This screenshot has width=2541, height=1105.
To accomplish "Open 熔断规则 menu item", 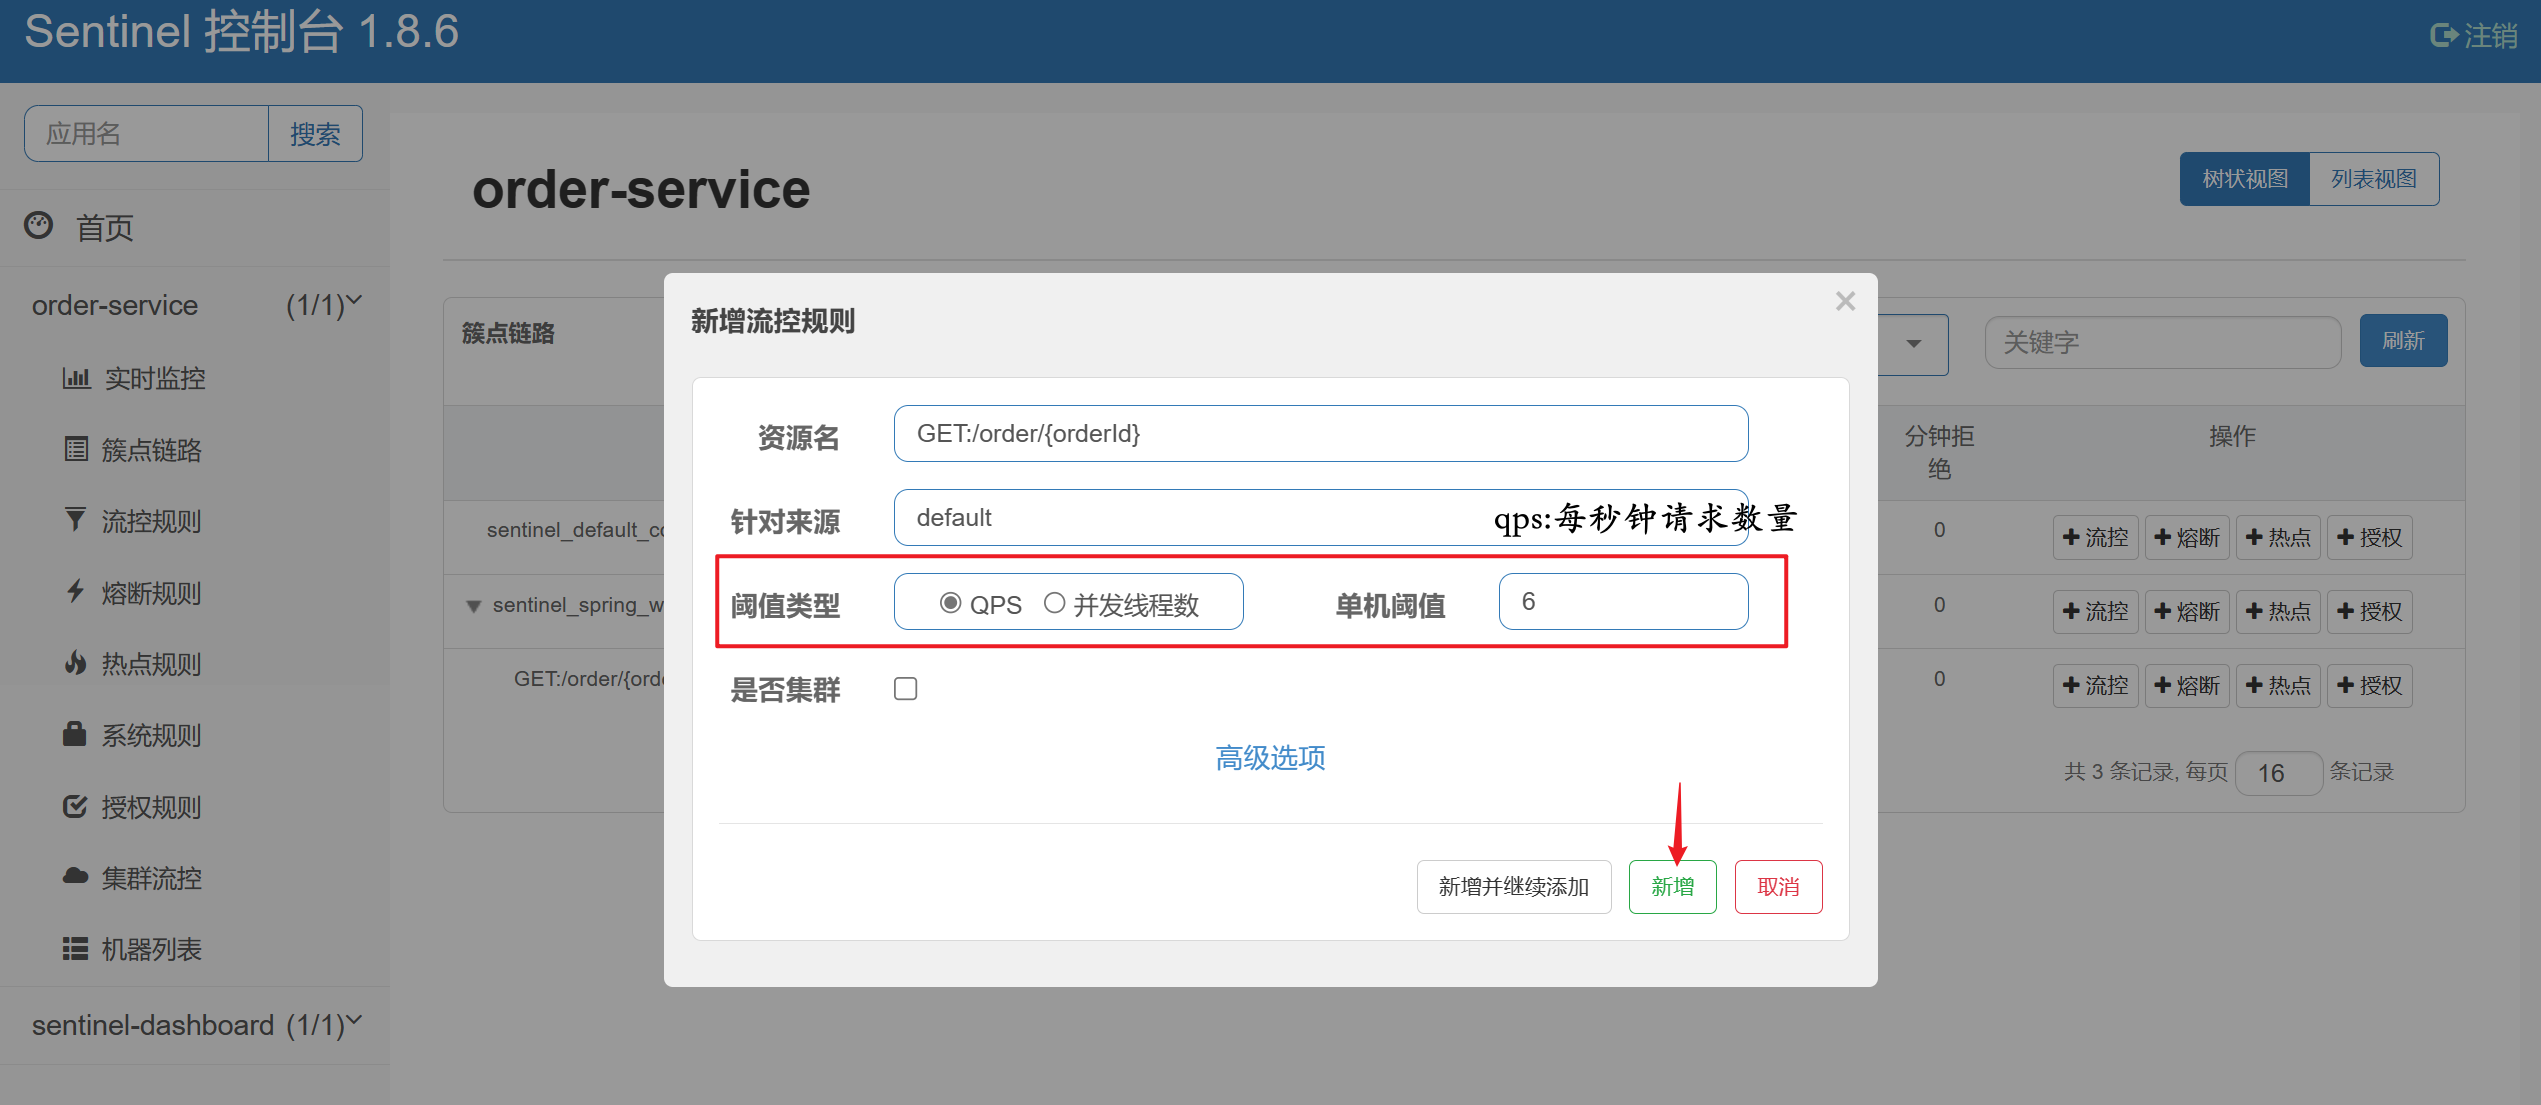I will click(x=152, y=593).
